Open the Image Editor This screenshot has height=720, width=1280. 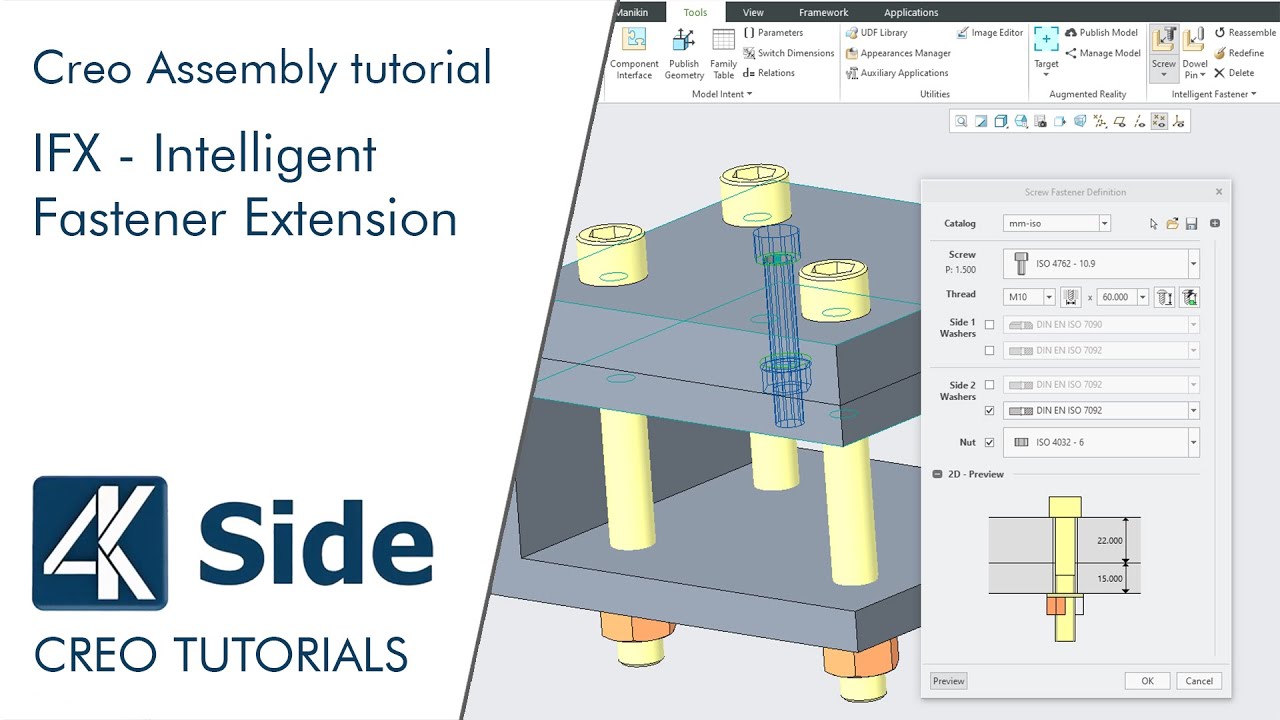click(990, 33)
